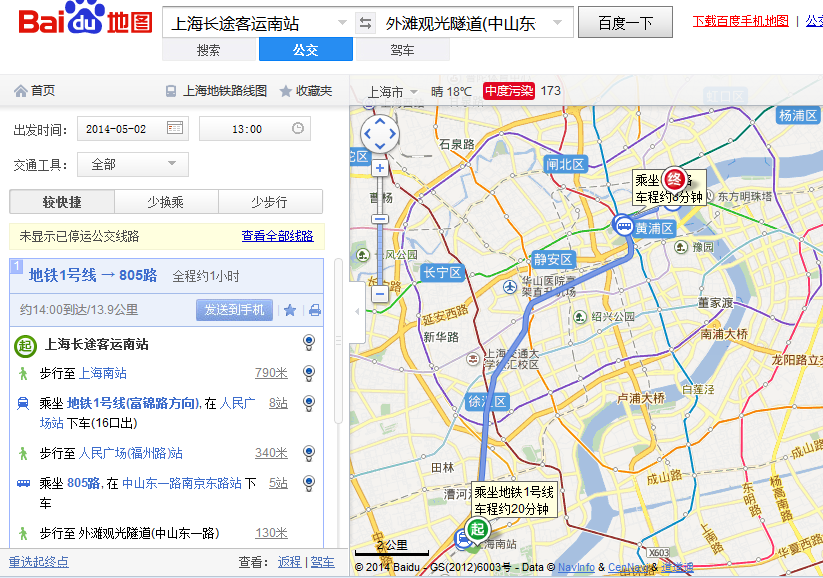This screenshot has width=823, height=578.
Task: Click the green 起 start marker on the map
Action: coord(477,529)
